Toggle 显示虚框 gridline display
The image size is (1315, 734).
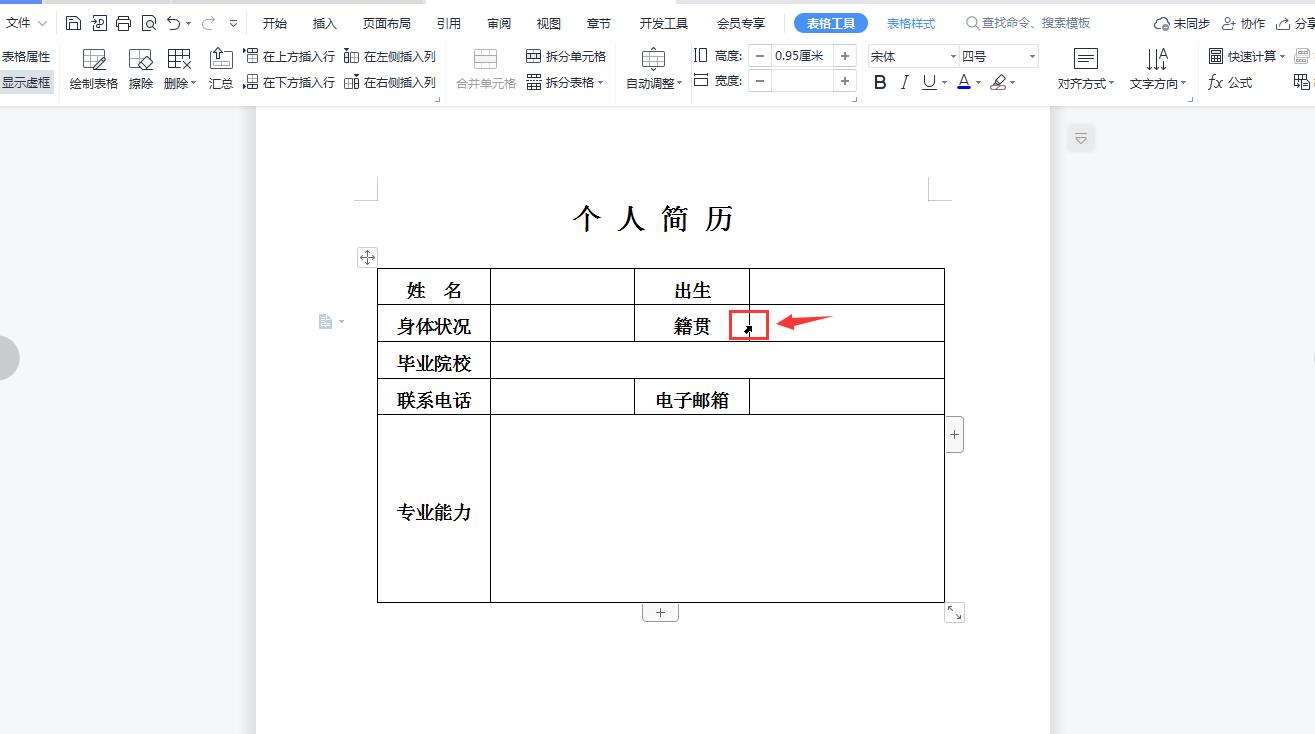(26, 83)
